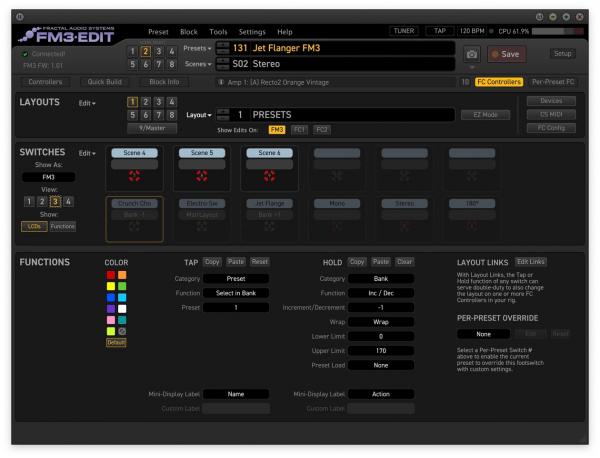Open the Help menu

(285, 32)
